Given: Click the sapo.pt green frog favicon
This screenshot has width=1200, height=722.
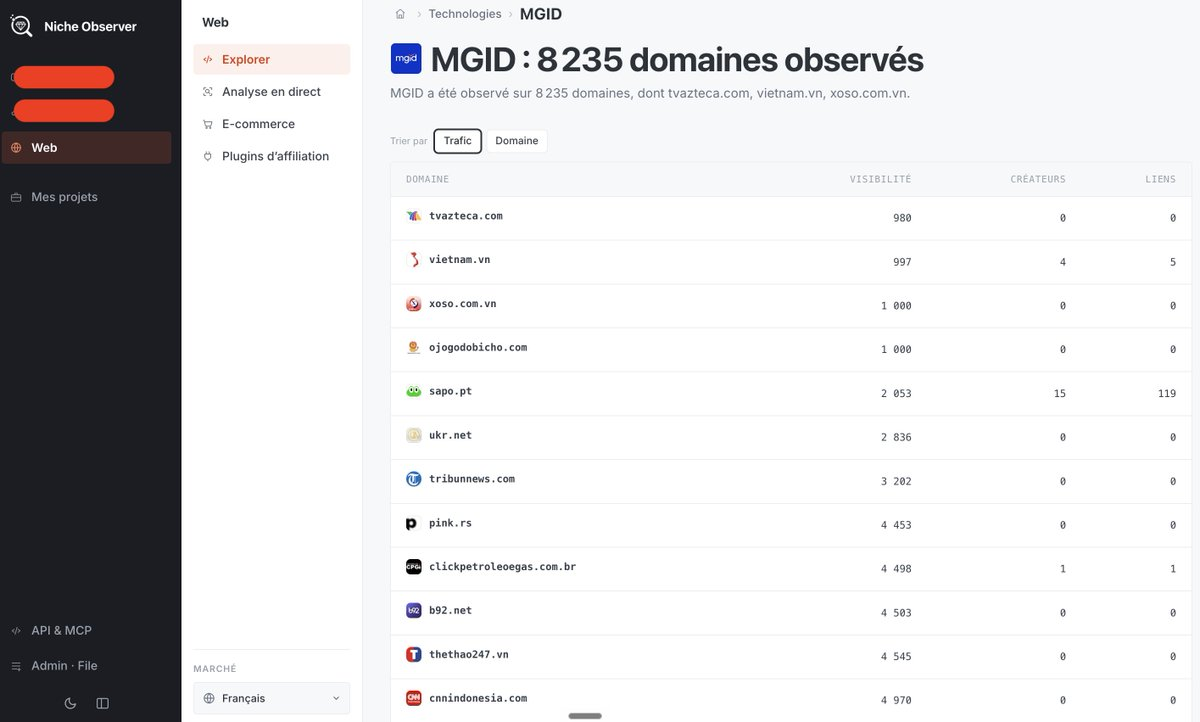Looking at the screenshot, I should (414, 392).
